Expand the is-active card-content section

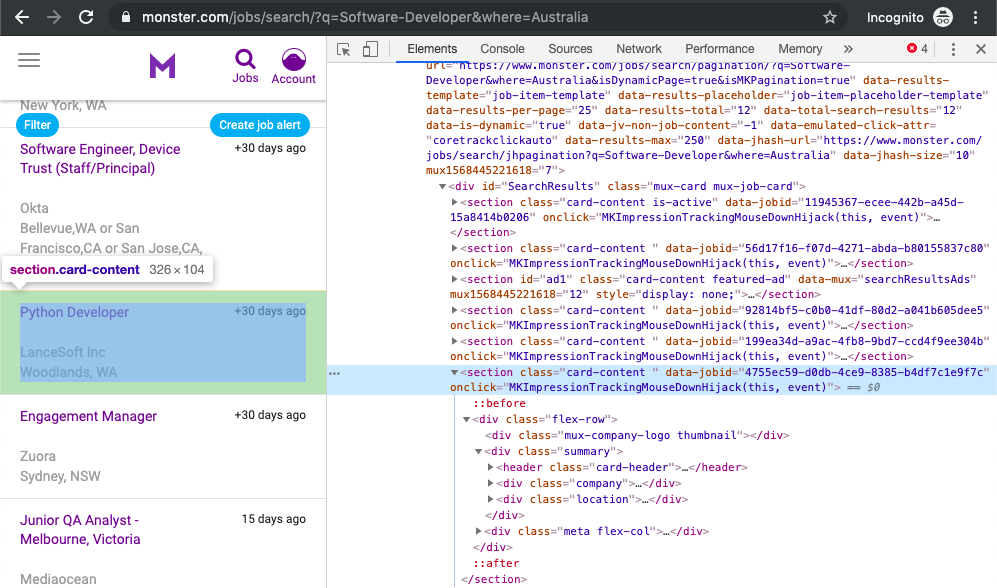(x=454, y=202)
